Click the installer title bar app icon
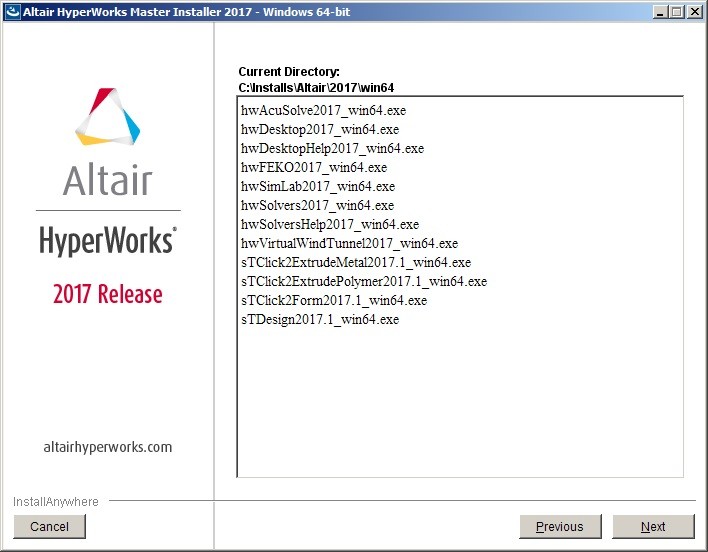 tap(12, 12)
